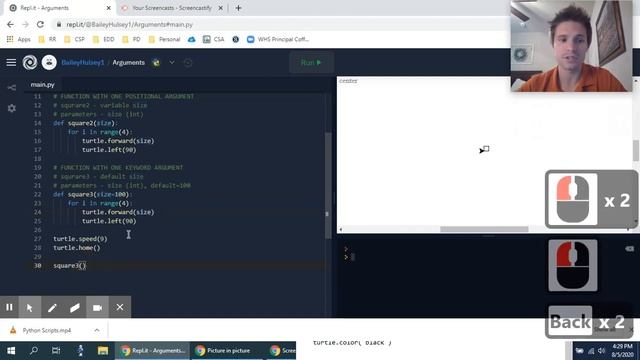Open the system volume icon

pyautogui.click(x=601, y=351)
